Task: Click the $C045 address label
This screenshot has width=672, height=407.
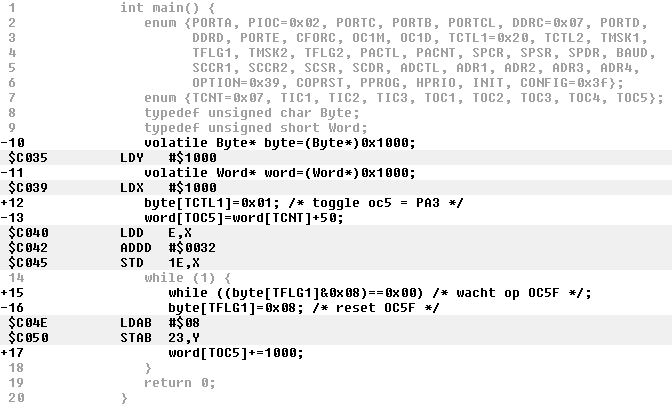Action: pos(27,262)
